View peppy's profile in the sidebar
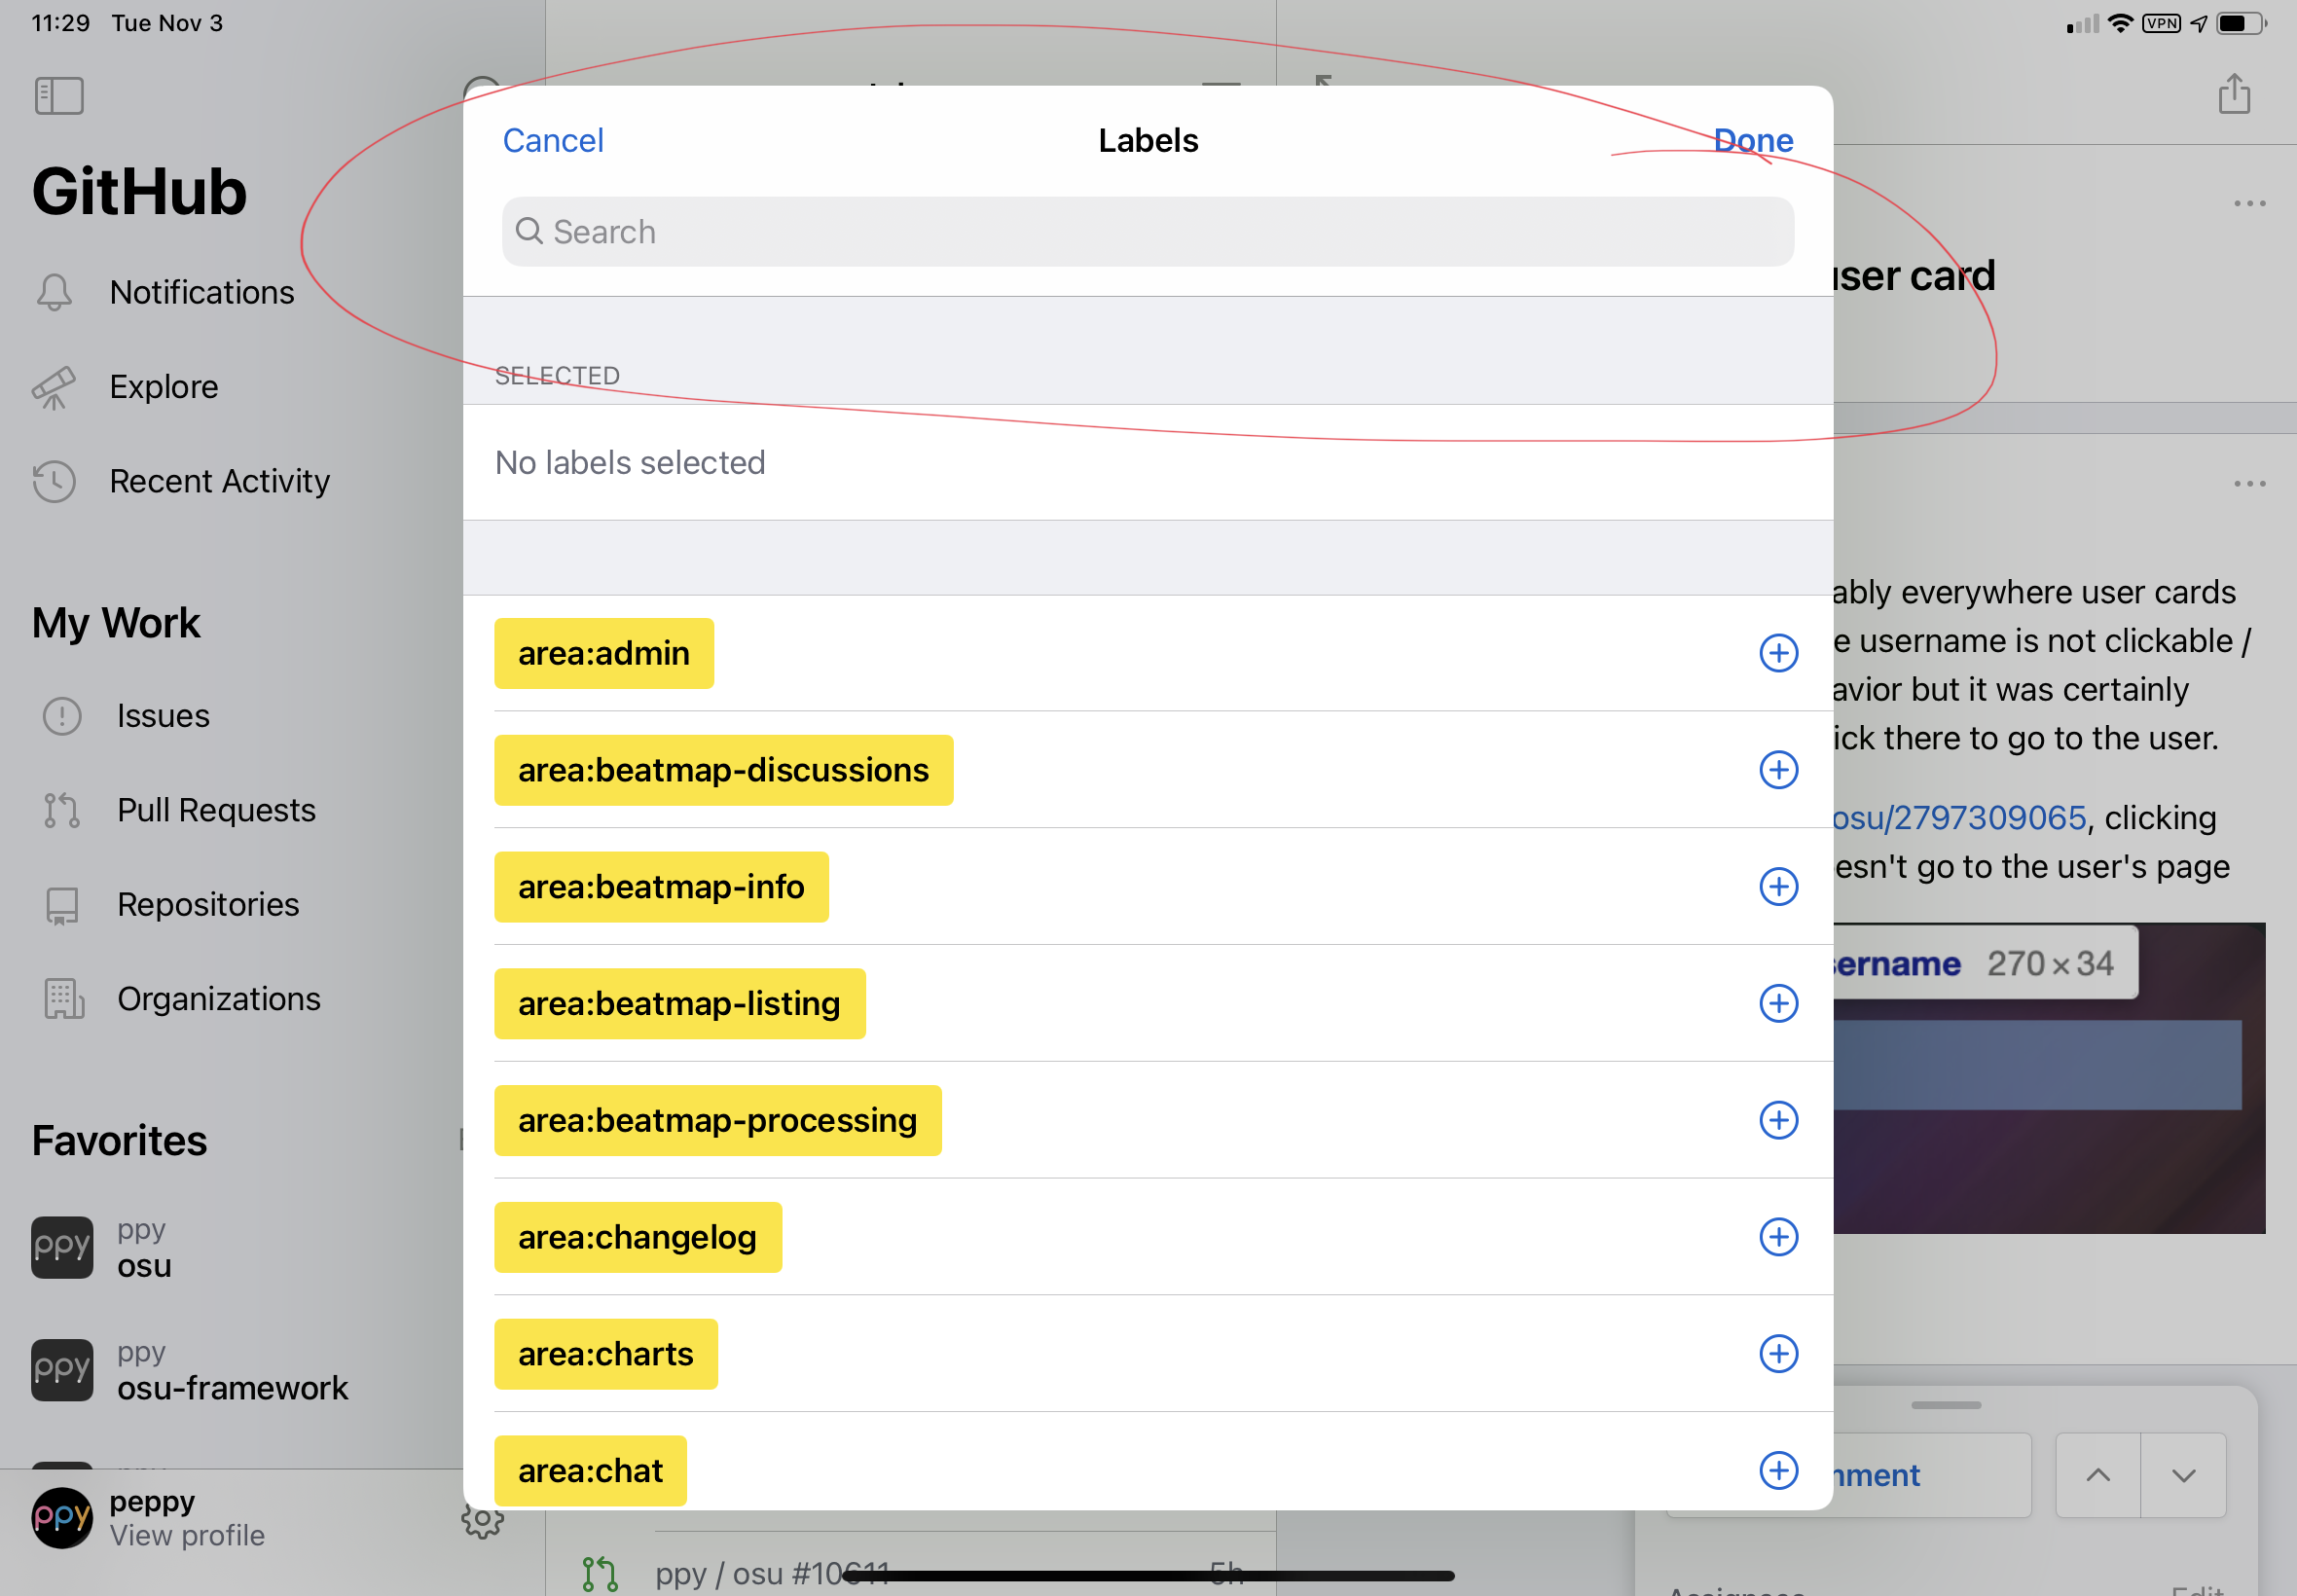Screen dimensions: 2297x1596 148,1518
